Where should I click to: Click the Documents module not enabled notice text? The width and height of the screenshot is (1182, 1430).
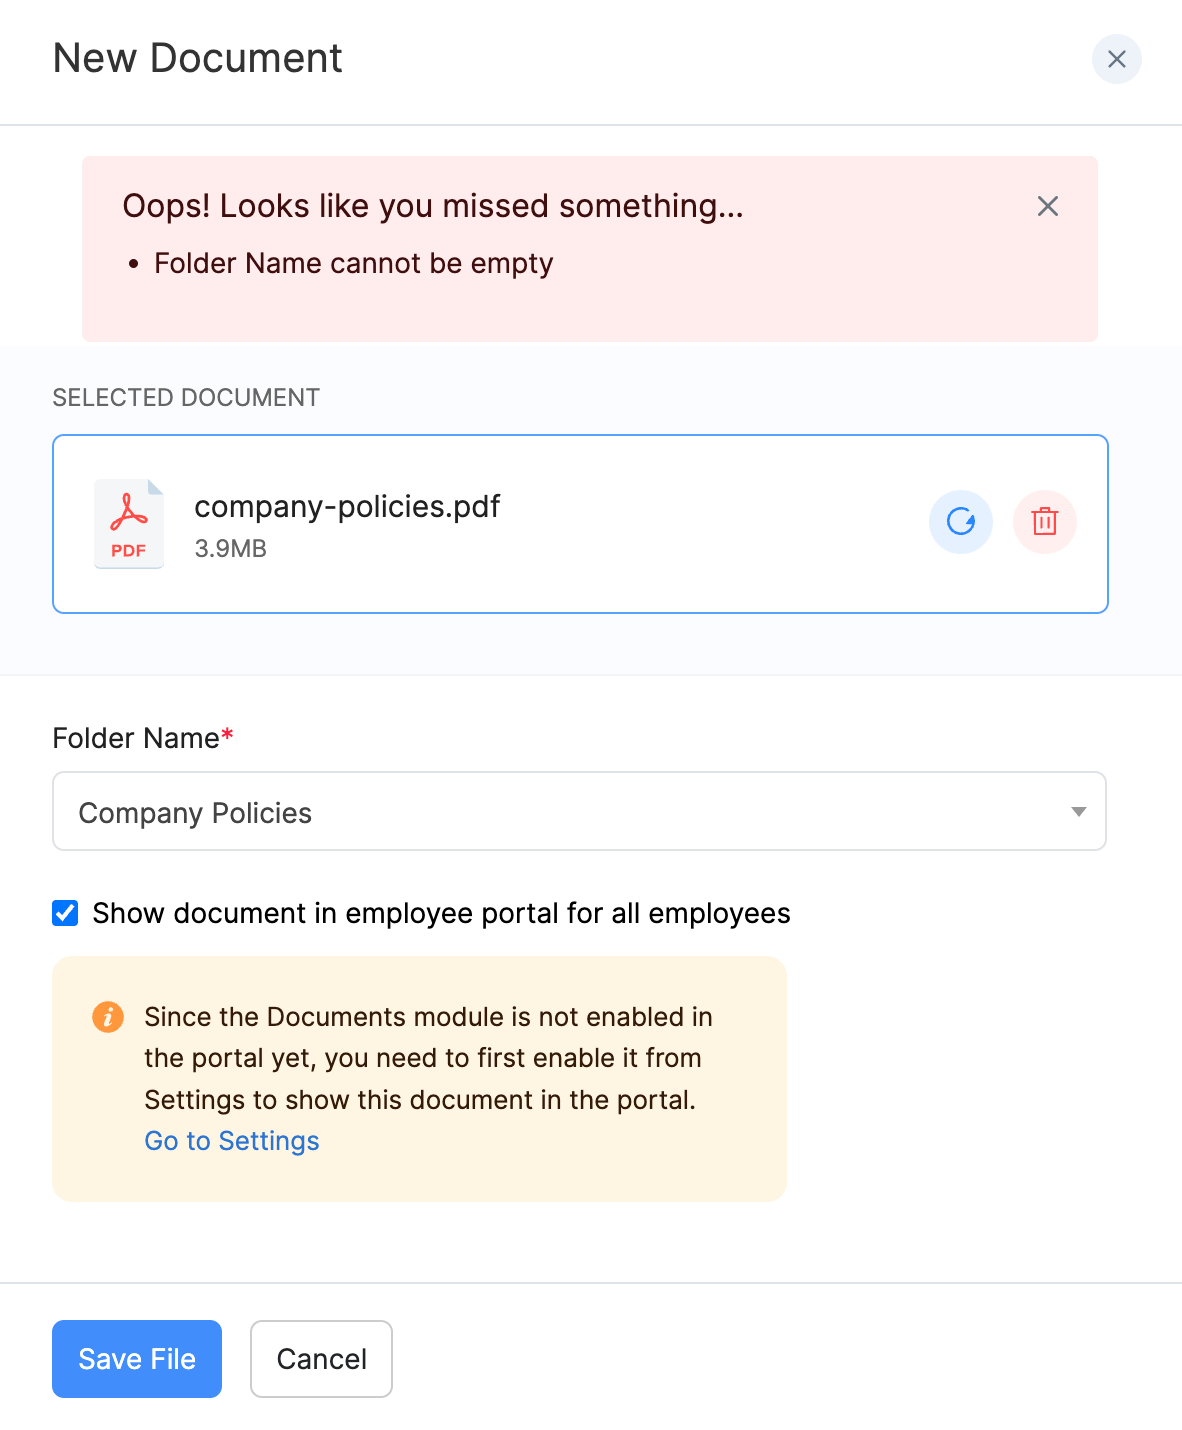[428, 1058]
